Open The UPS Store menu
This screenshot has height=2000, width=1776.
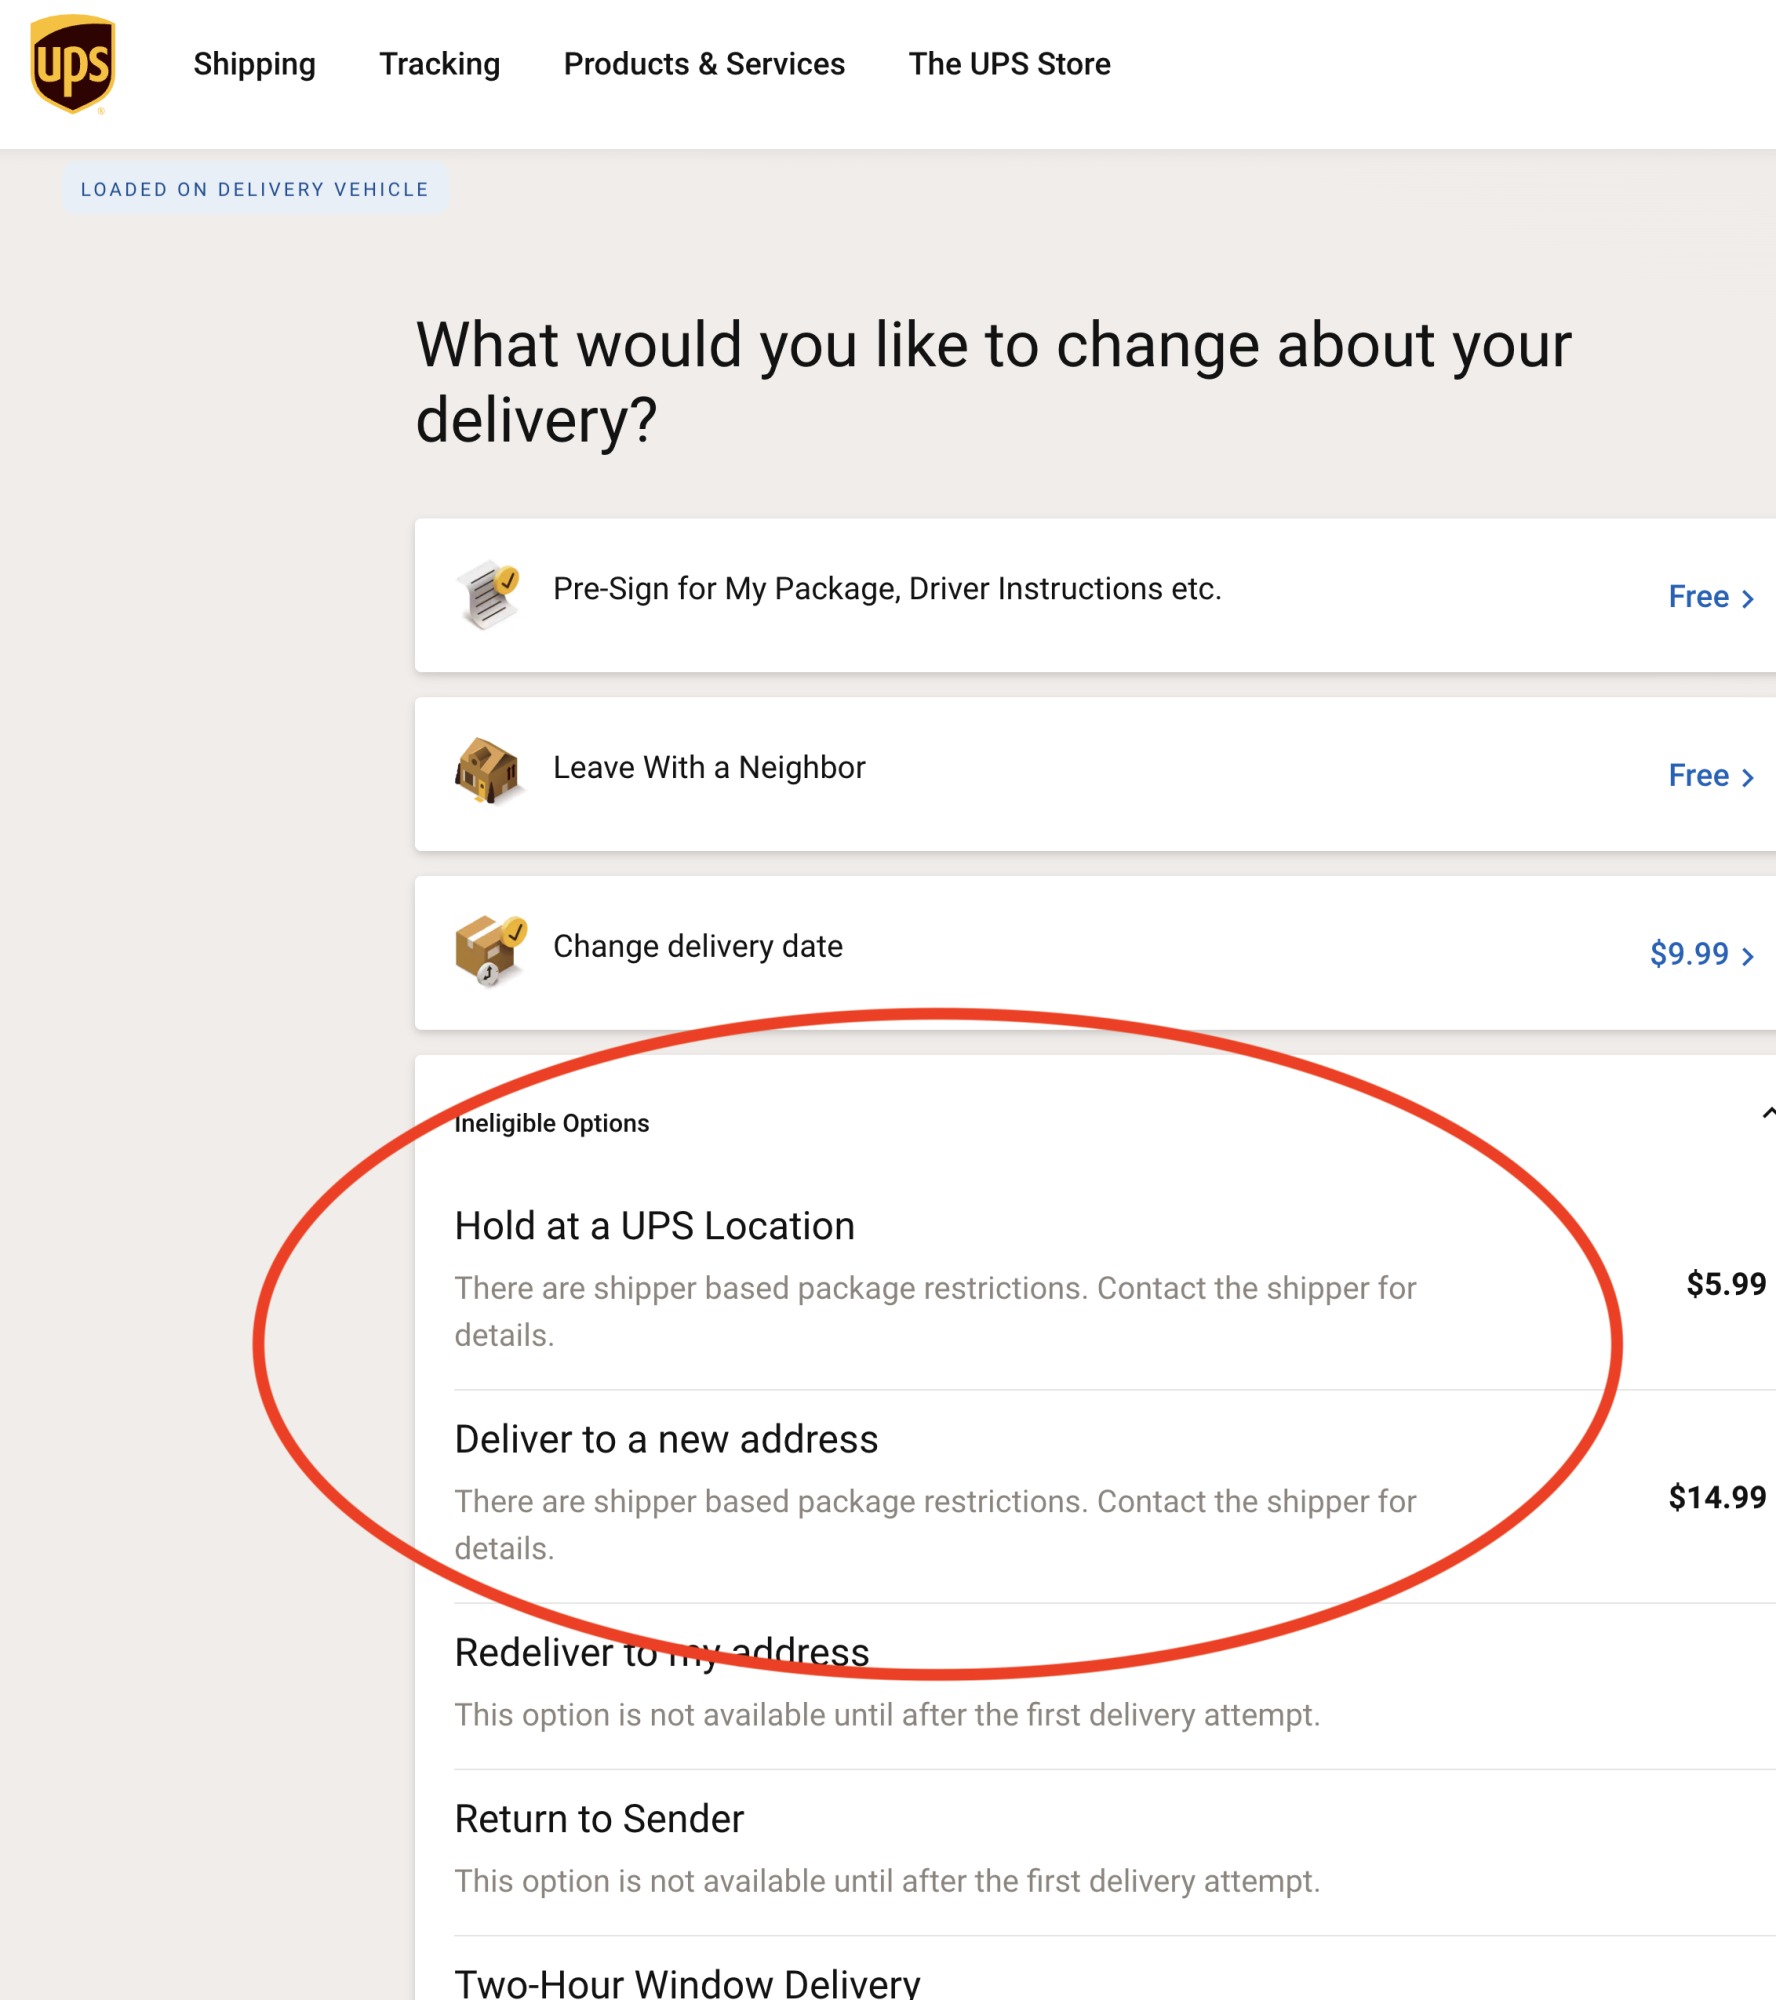(1009, 64)
